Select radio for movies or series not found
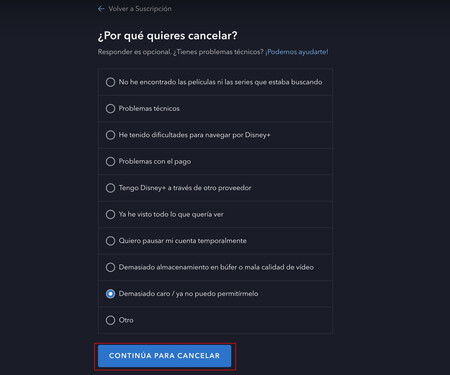 110,82
